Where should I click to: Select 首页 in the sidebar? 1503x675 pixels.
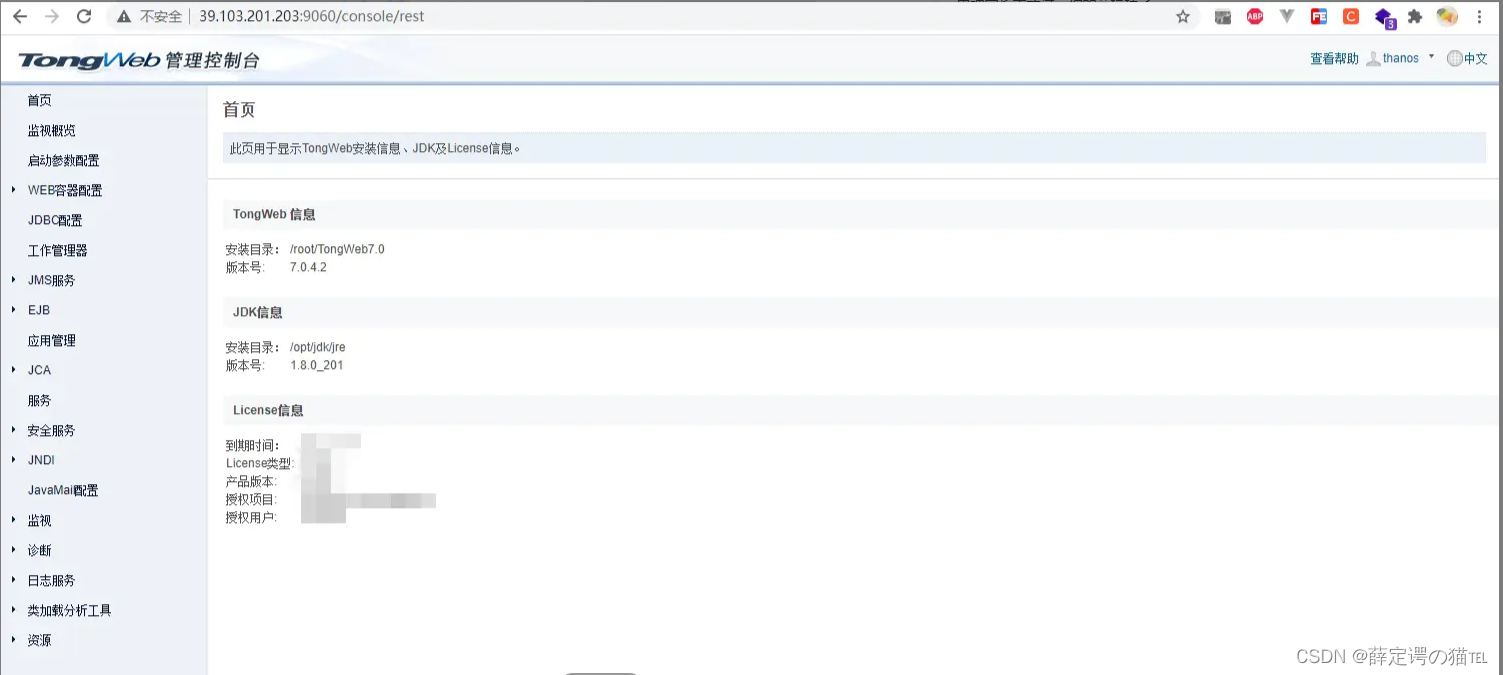click(x=40, y=100)
